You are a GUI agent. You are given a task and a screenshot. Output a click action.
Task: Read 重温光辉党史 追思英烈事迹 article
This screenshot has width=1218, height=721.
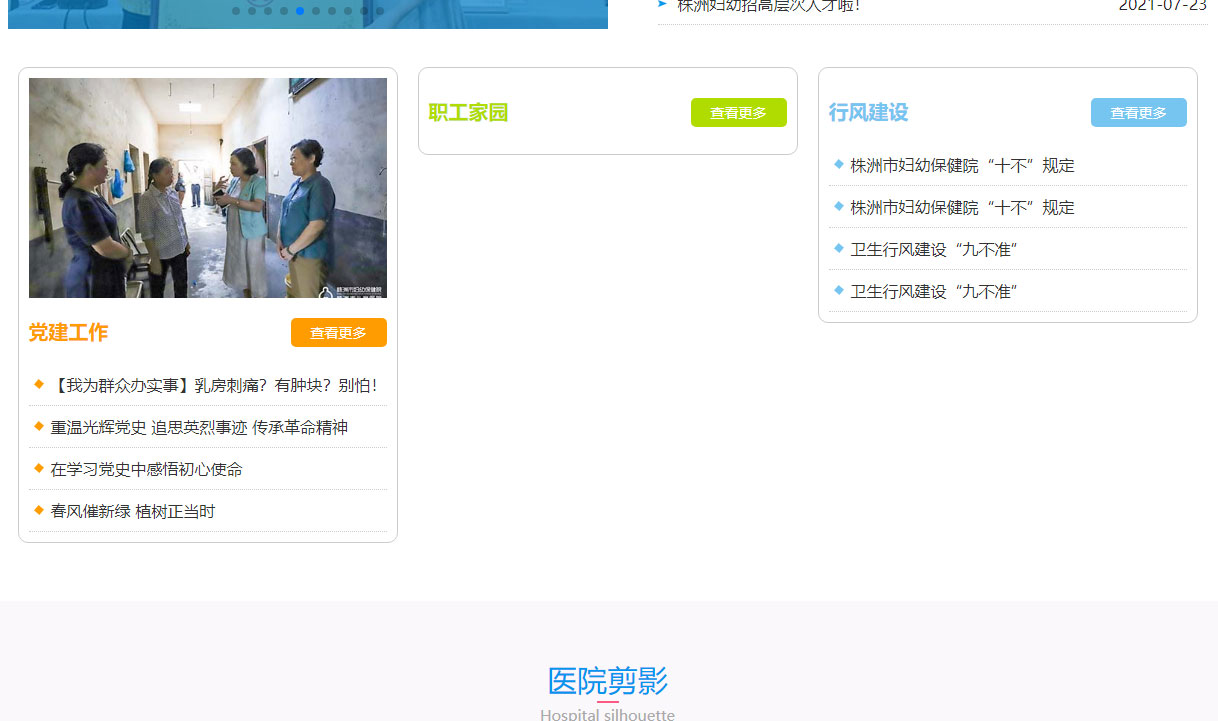tap(199, 427)
